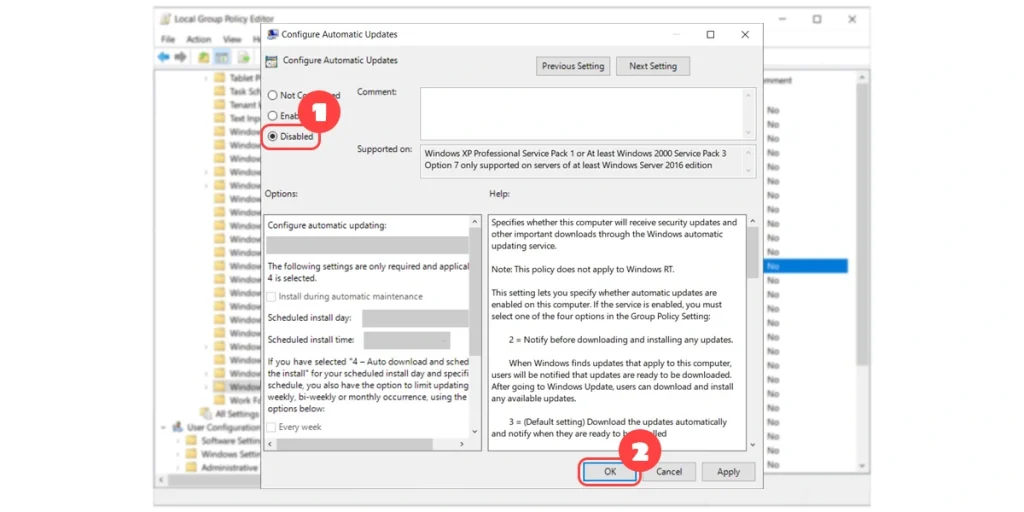
Task: Click the export list toolbar icon
Action: click(x=244, y=57)
